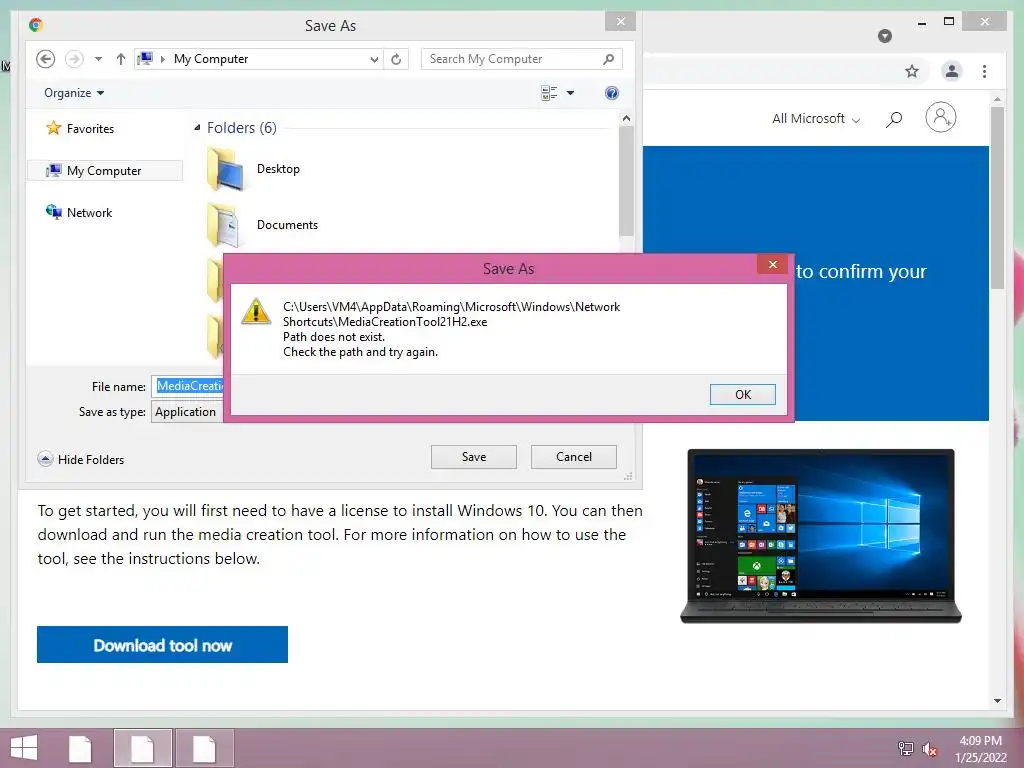Click the first blank-page taskbar icon
This screenshot has width=1024, height=768.
[80, 749]
